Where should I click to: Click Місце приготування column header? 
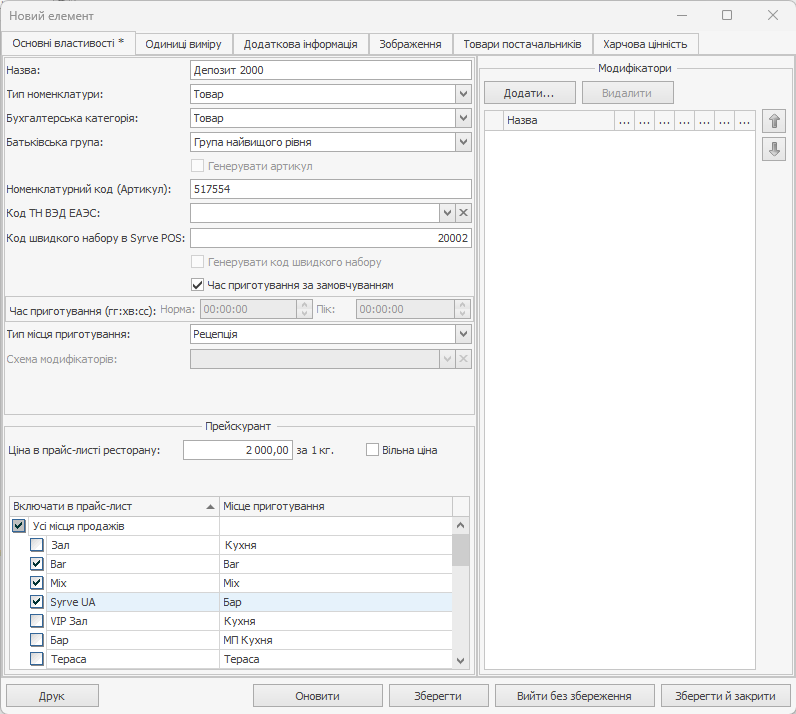pos(336,506)
